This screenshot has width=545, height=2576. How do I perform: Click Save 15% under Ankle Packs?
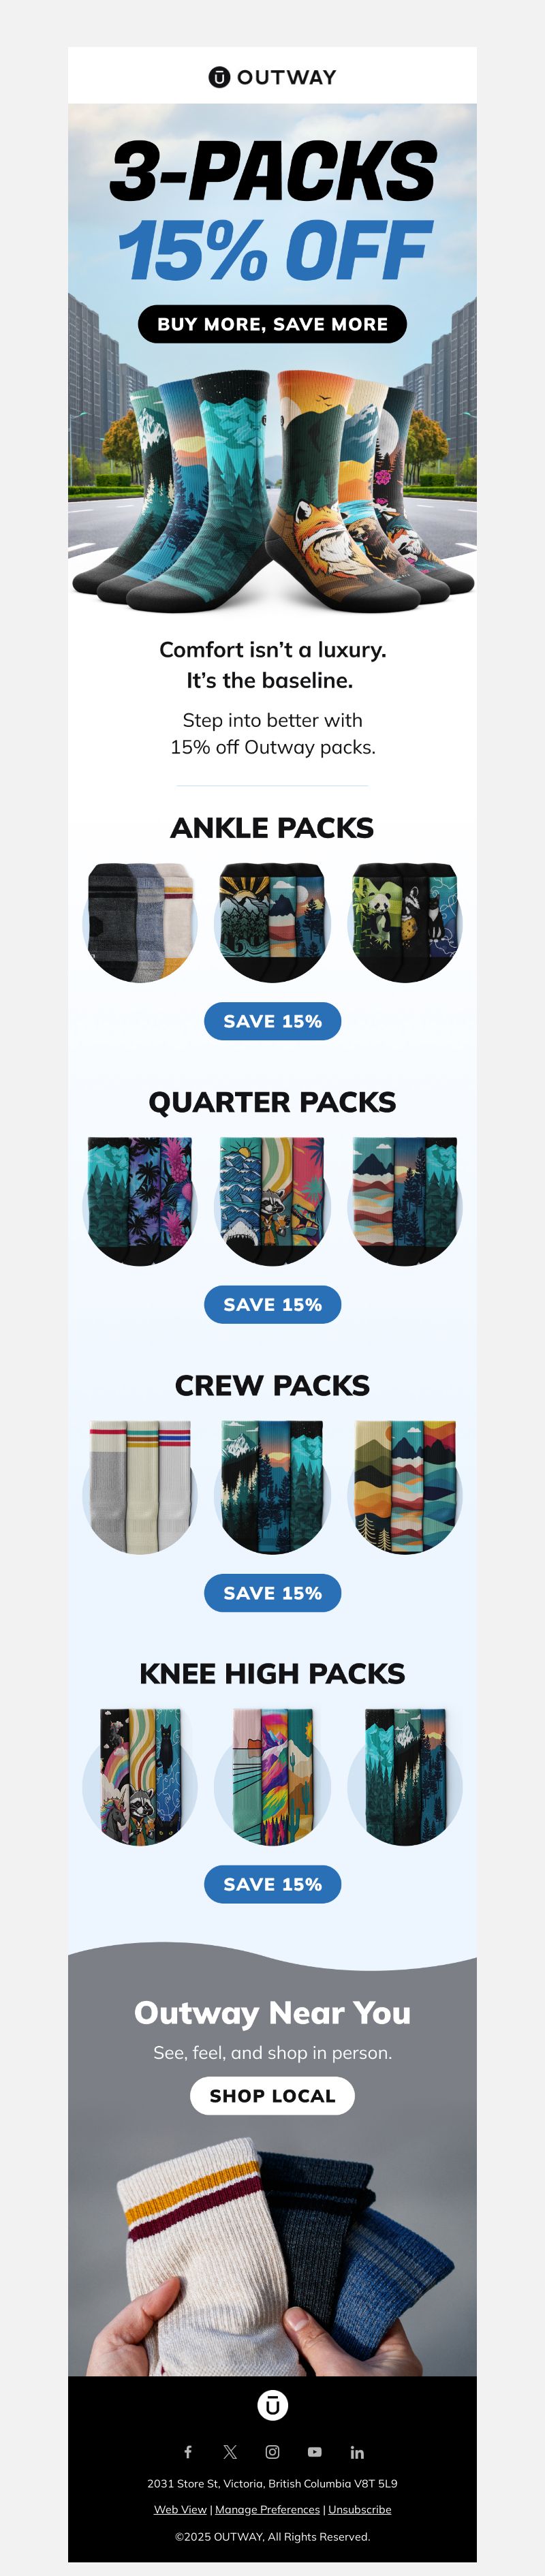coord(272,1021)
